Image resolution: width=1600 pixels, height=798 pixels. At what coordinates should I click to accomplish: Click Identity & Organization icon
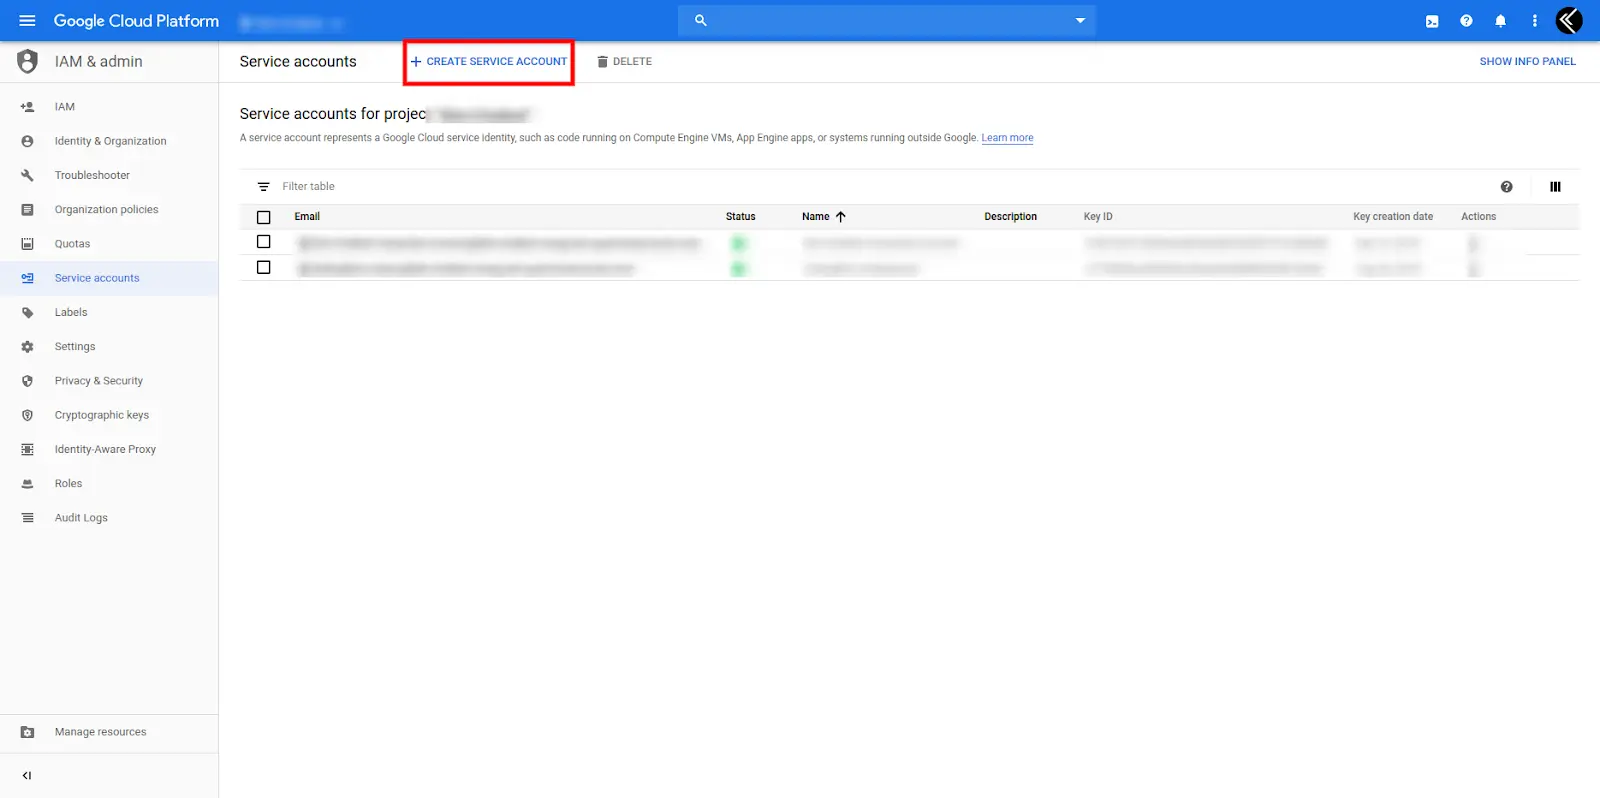point(27,141)
